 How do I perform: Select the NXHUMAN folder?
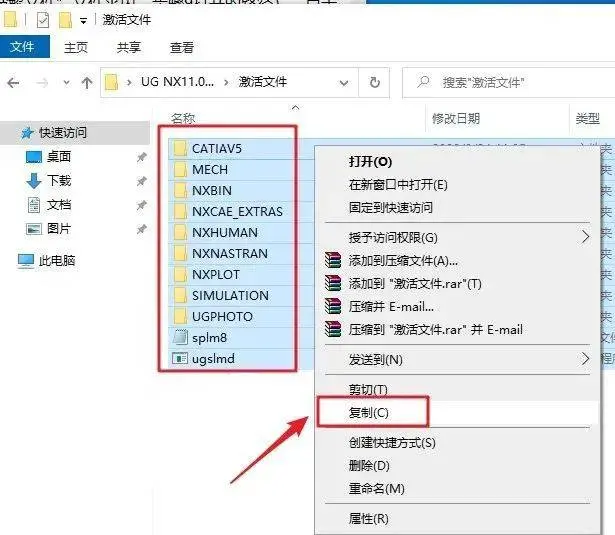pyautogui.click(x=225, y=233)
